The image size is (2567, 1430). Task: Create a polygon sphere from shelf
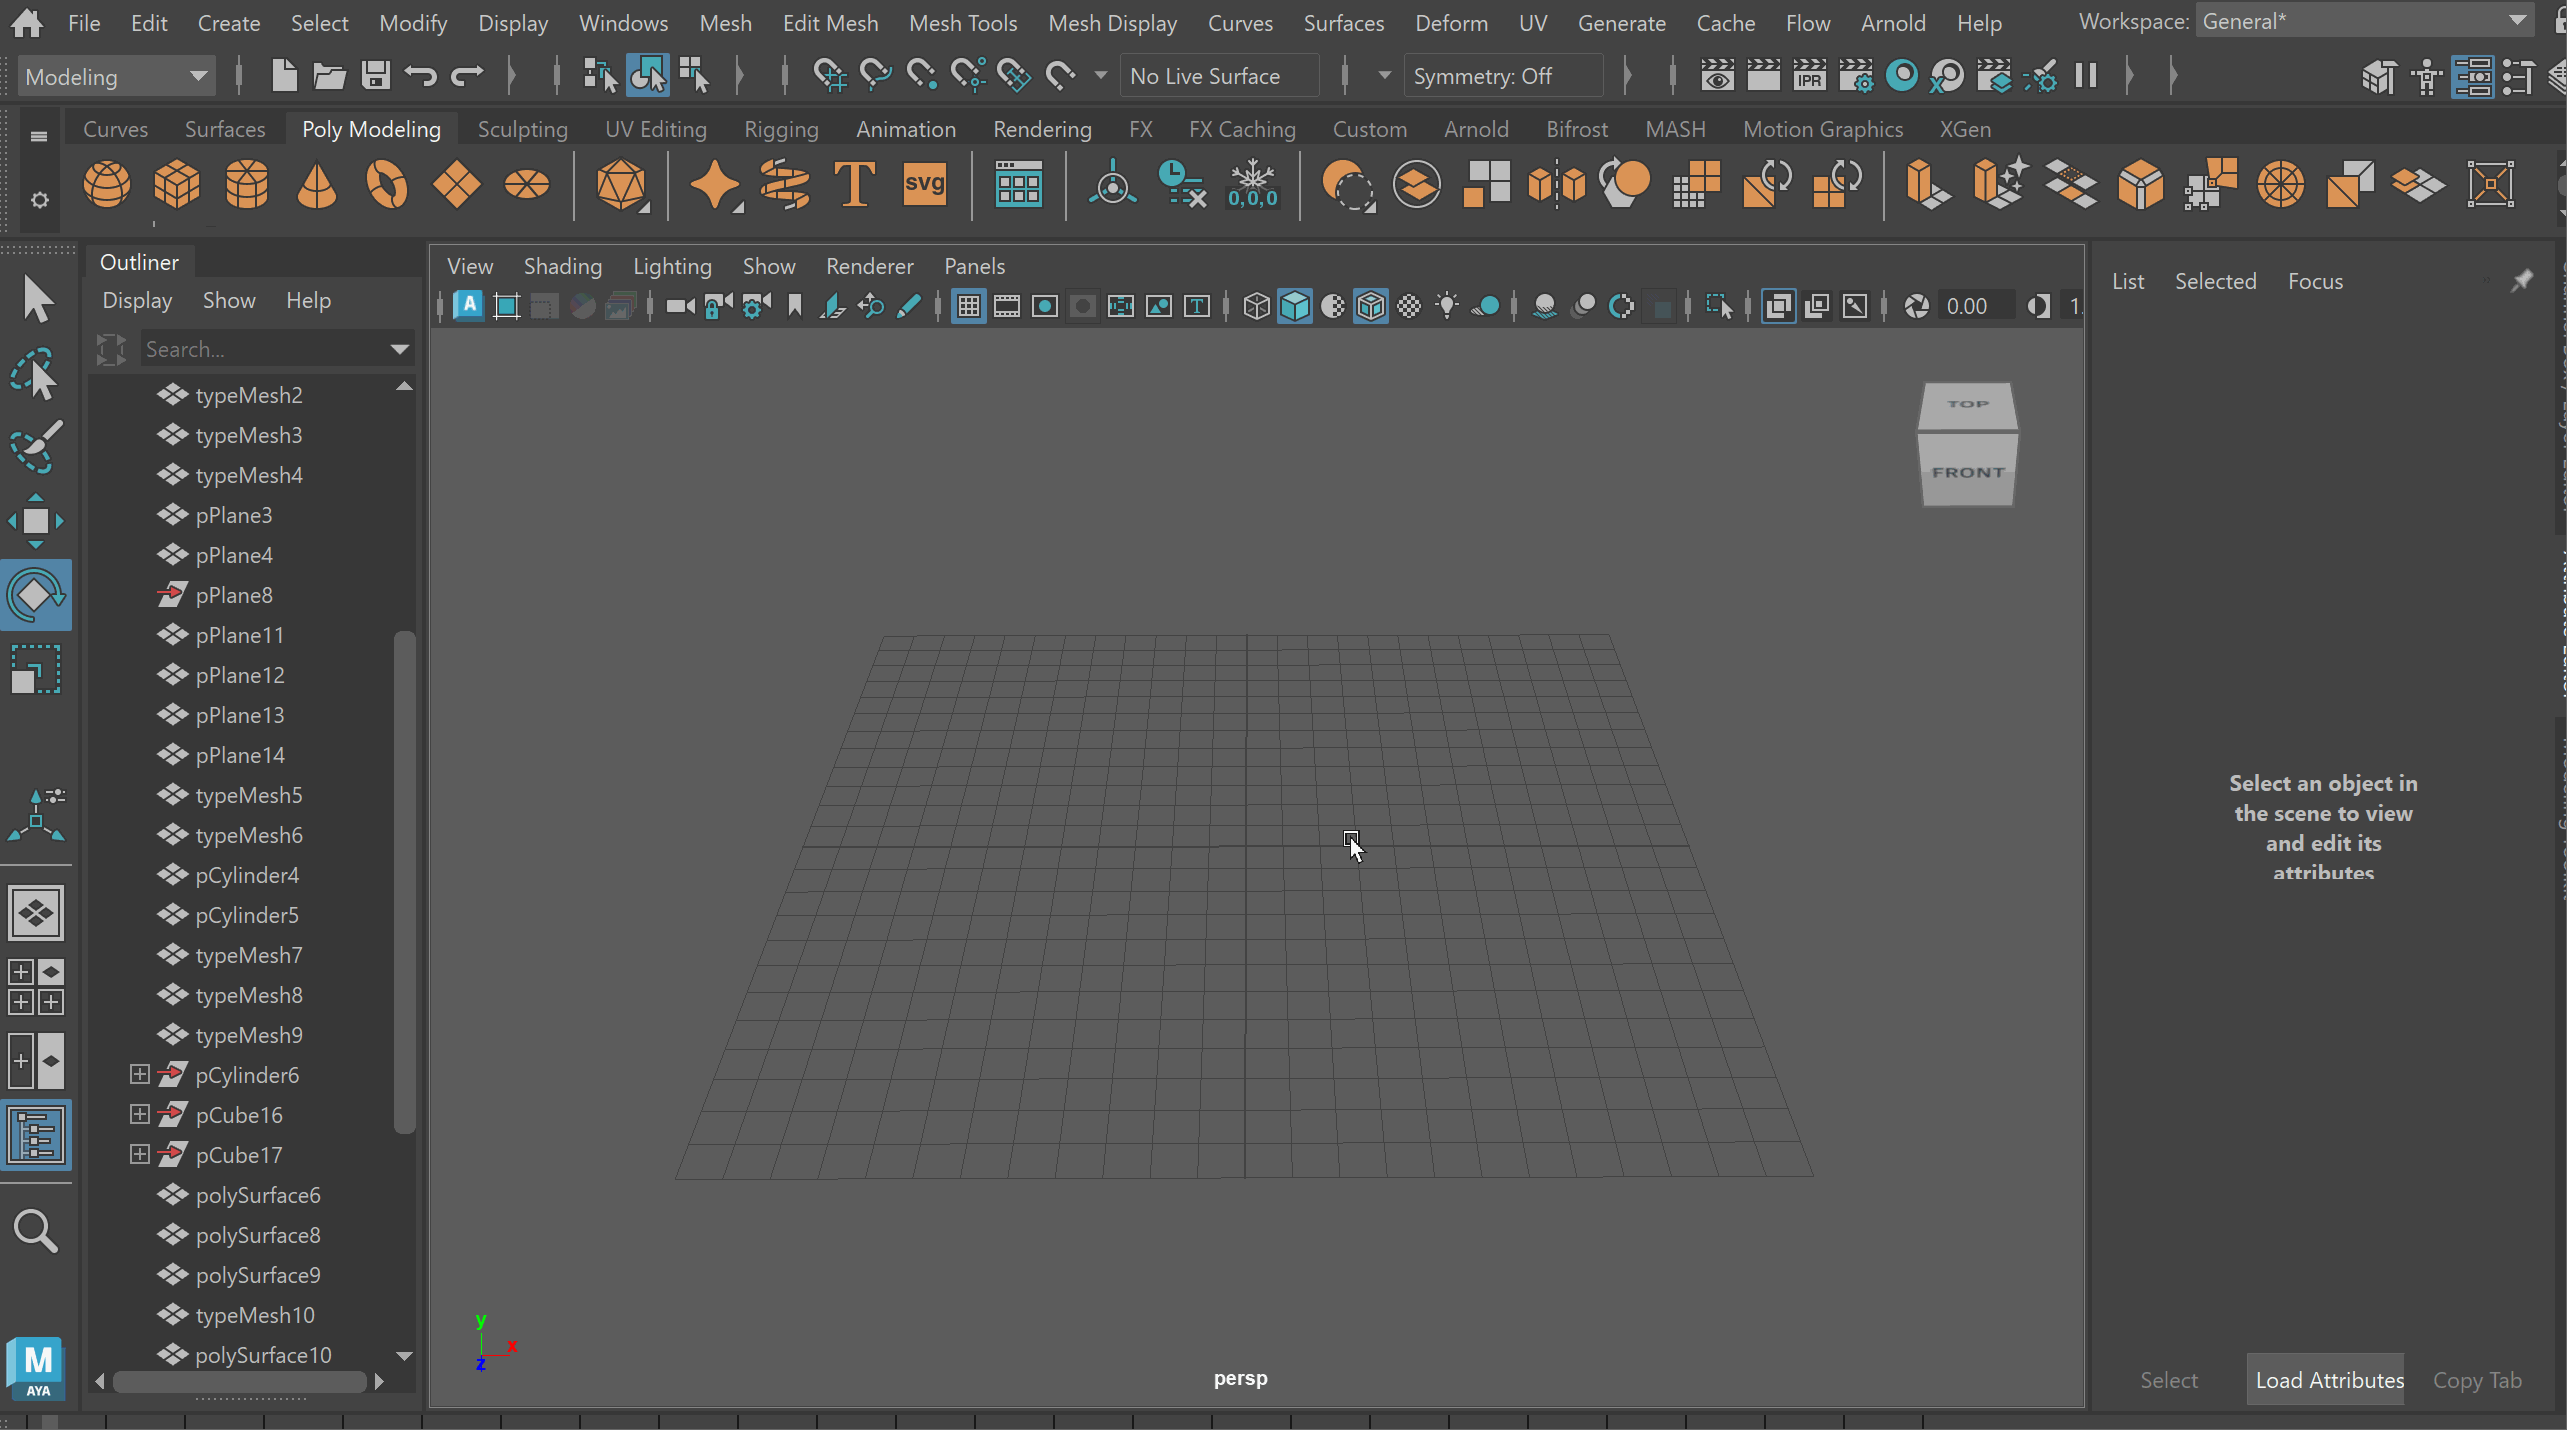(x=106, y=185)
